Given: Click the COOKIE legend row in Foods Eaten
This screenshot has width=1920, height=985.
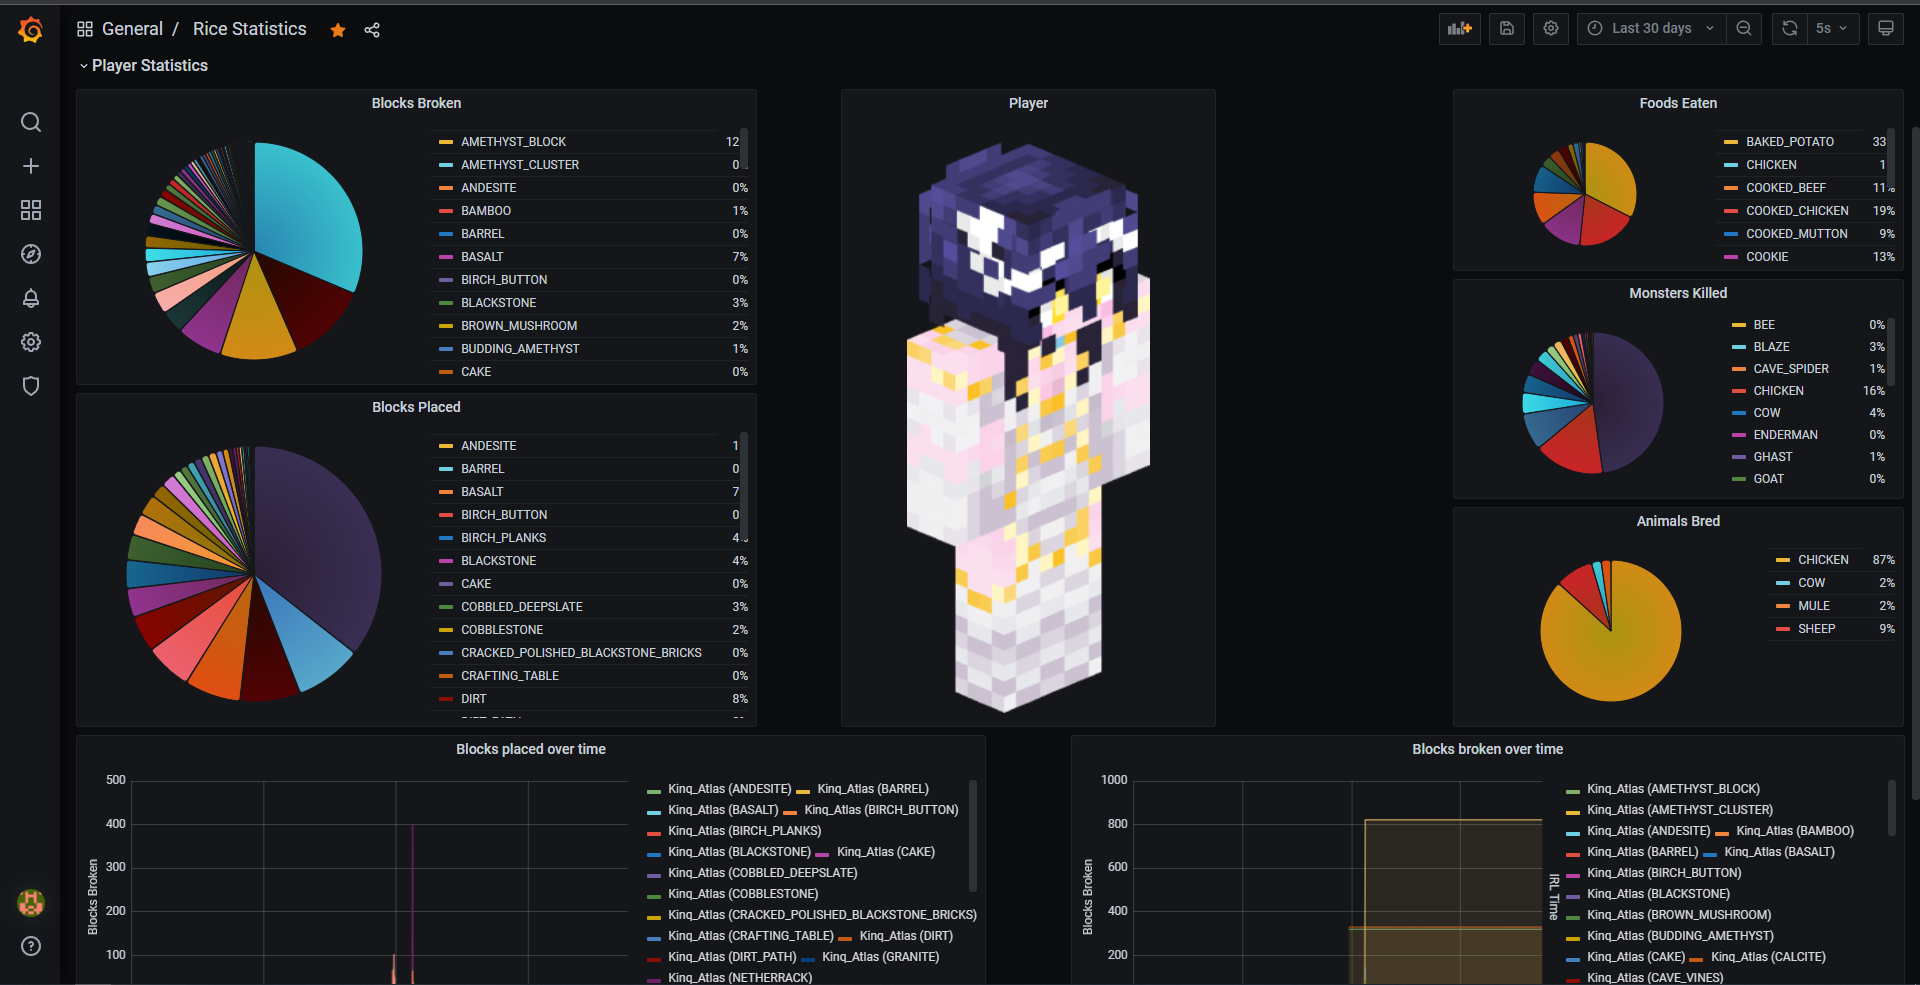Looking at the screenshot, I should click(1809, 257).
